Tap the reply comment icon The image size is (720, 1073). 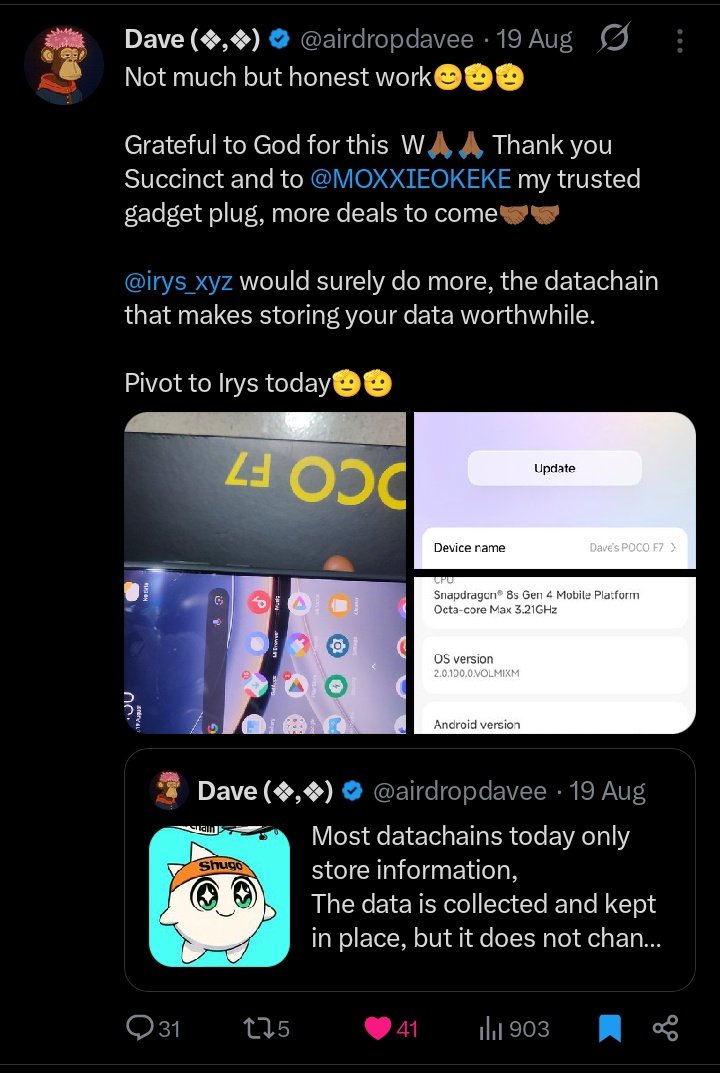(141, 1028)
